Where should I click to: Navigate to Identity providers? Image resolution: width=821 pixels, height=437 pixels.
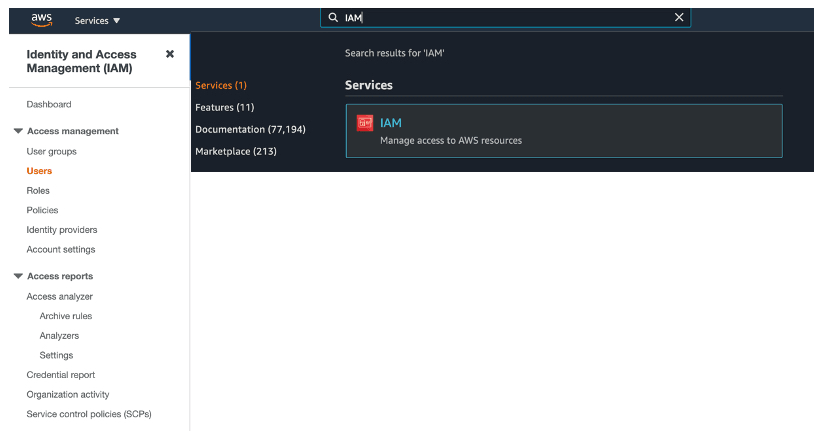coord(62,230)
